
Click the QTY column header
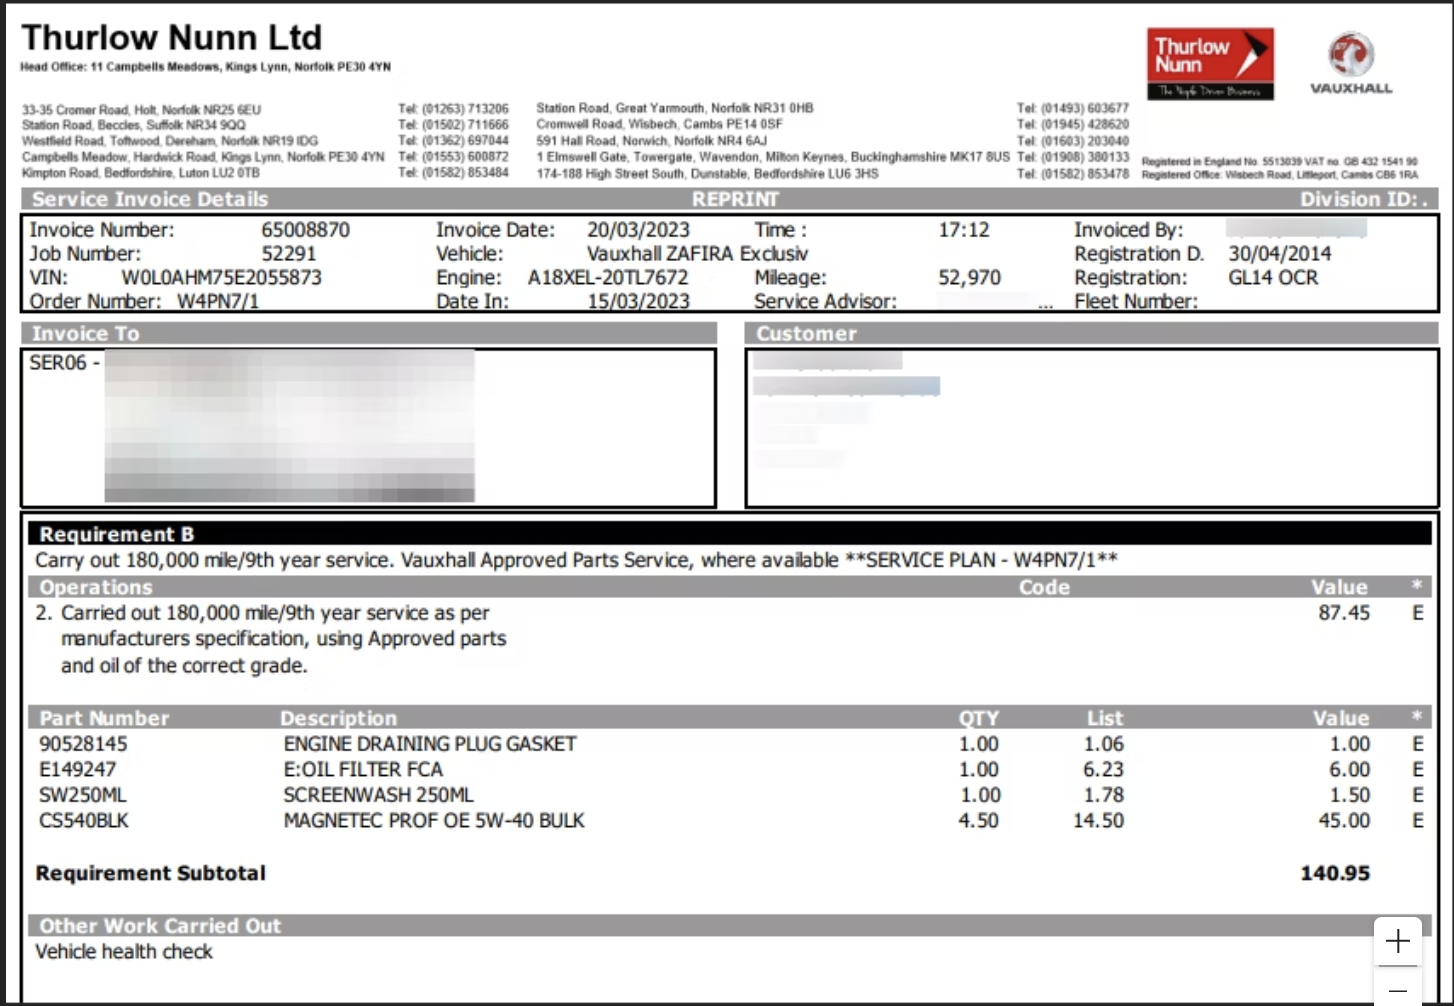pyautogui.click(x=978, y=718)
